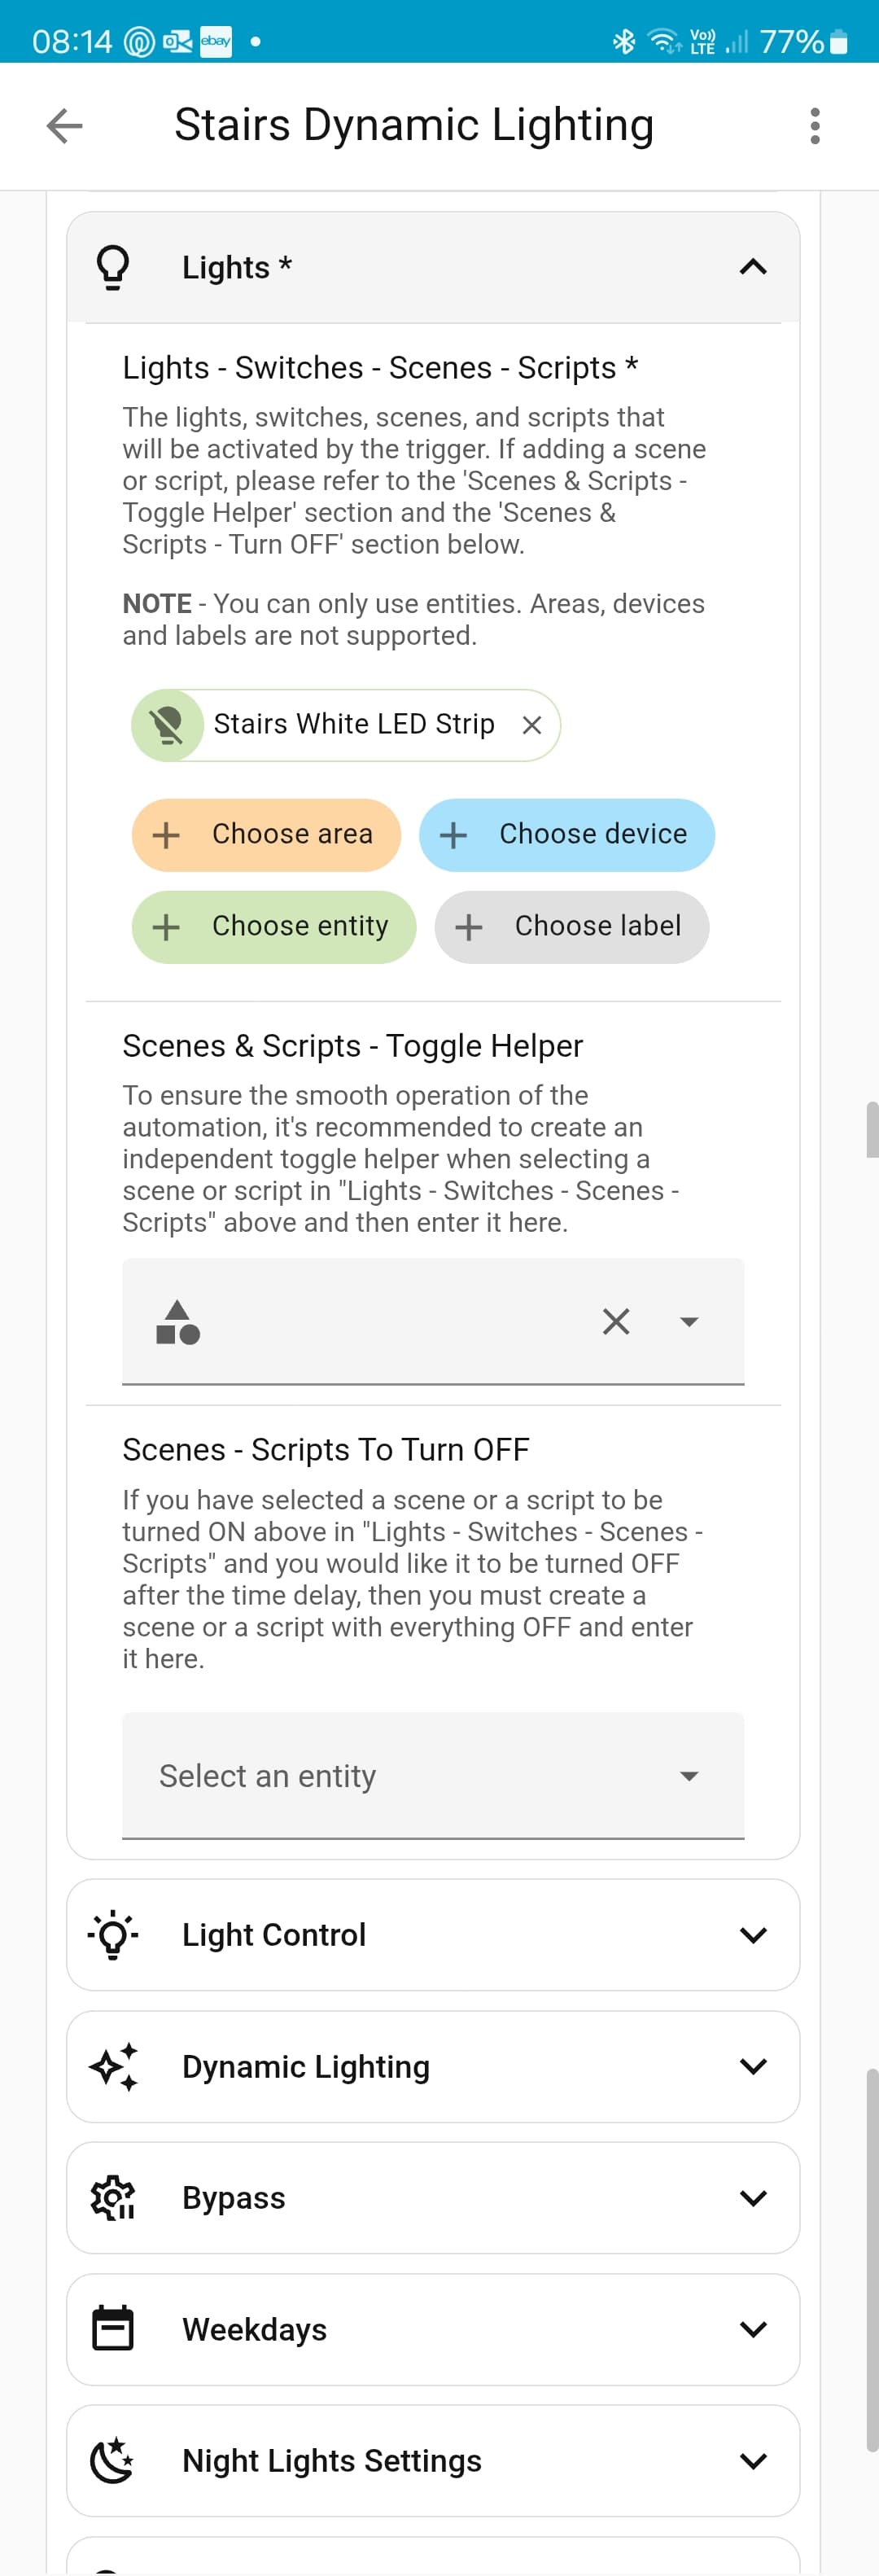This screenshot has height=2576, width=879.
Task: Tap the shapes icon in Toggle Helper field
Action: click(x=178, y=1321)
